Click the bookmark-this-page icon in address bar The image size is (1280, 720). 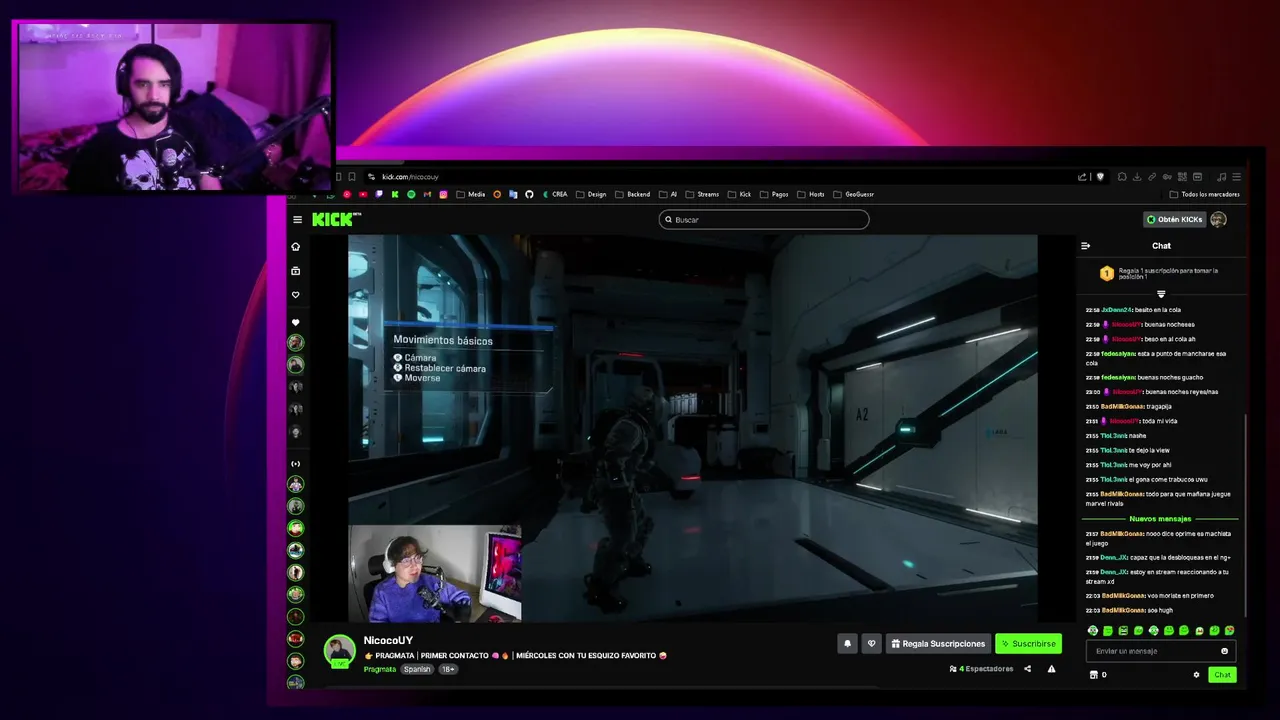coord(352,177)
